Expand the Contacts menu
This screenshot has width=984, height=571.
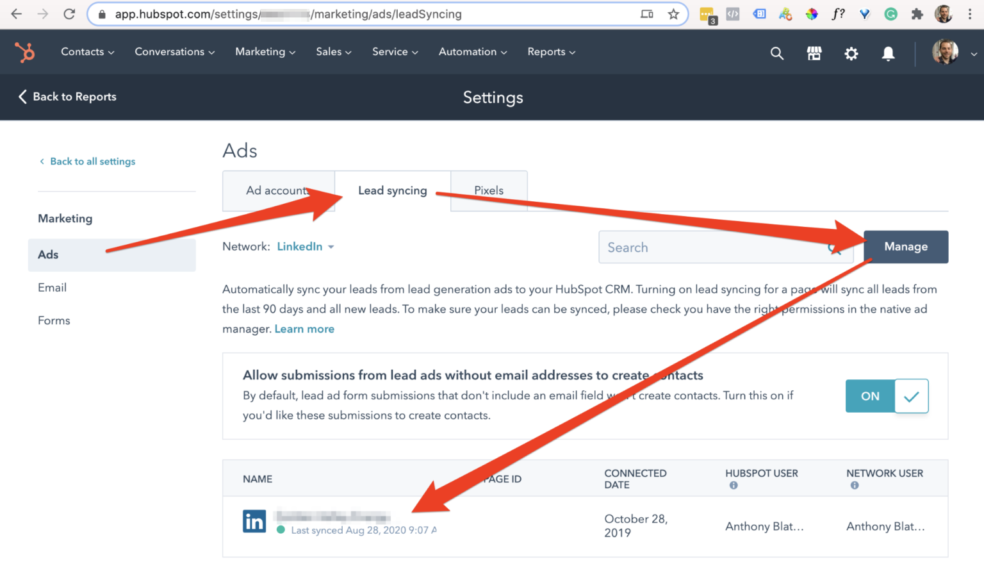pyautogui.click(x=87, y=52)
